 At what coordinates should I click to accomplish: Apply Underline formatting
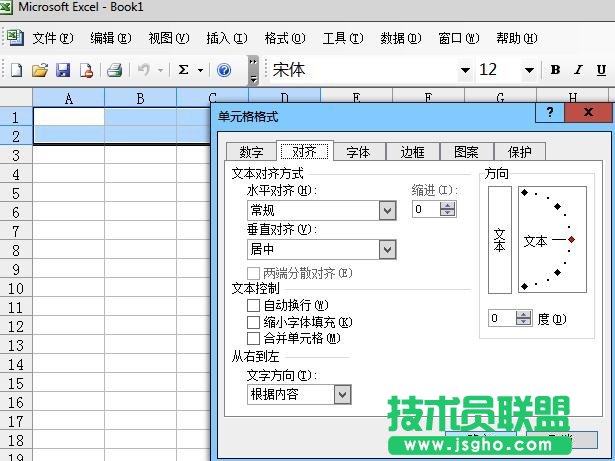point(601,70)
